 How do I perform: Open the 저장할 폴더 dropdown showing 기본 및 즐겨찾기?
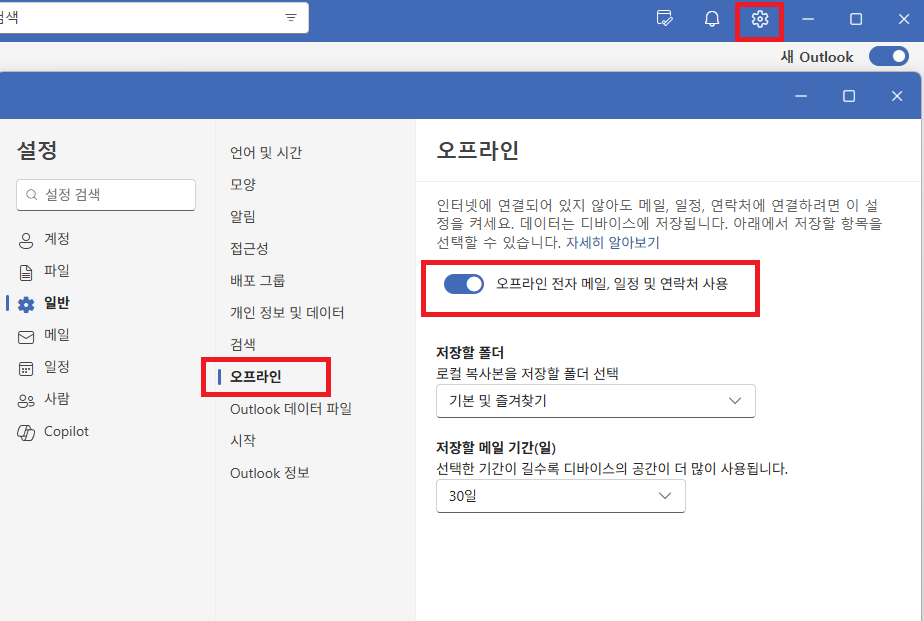[595, 401]
